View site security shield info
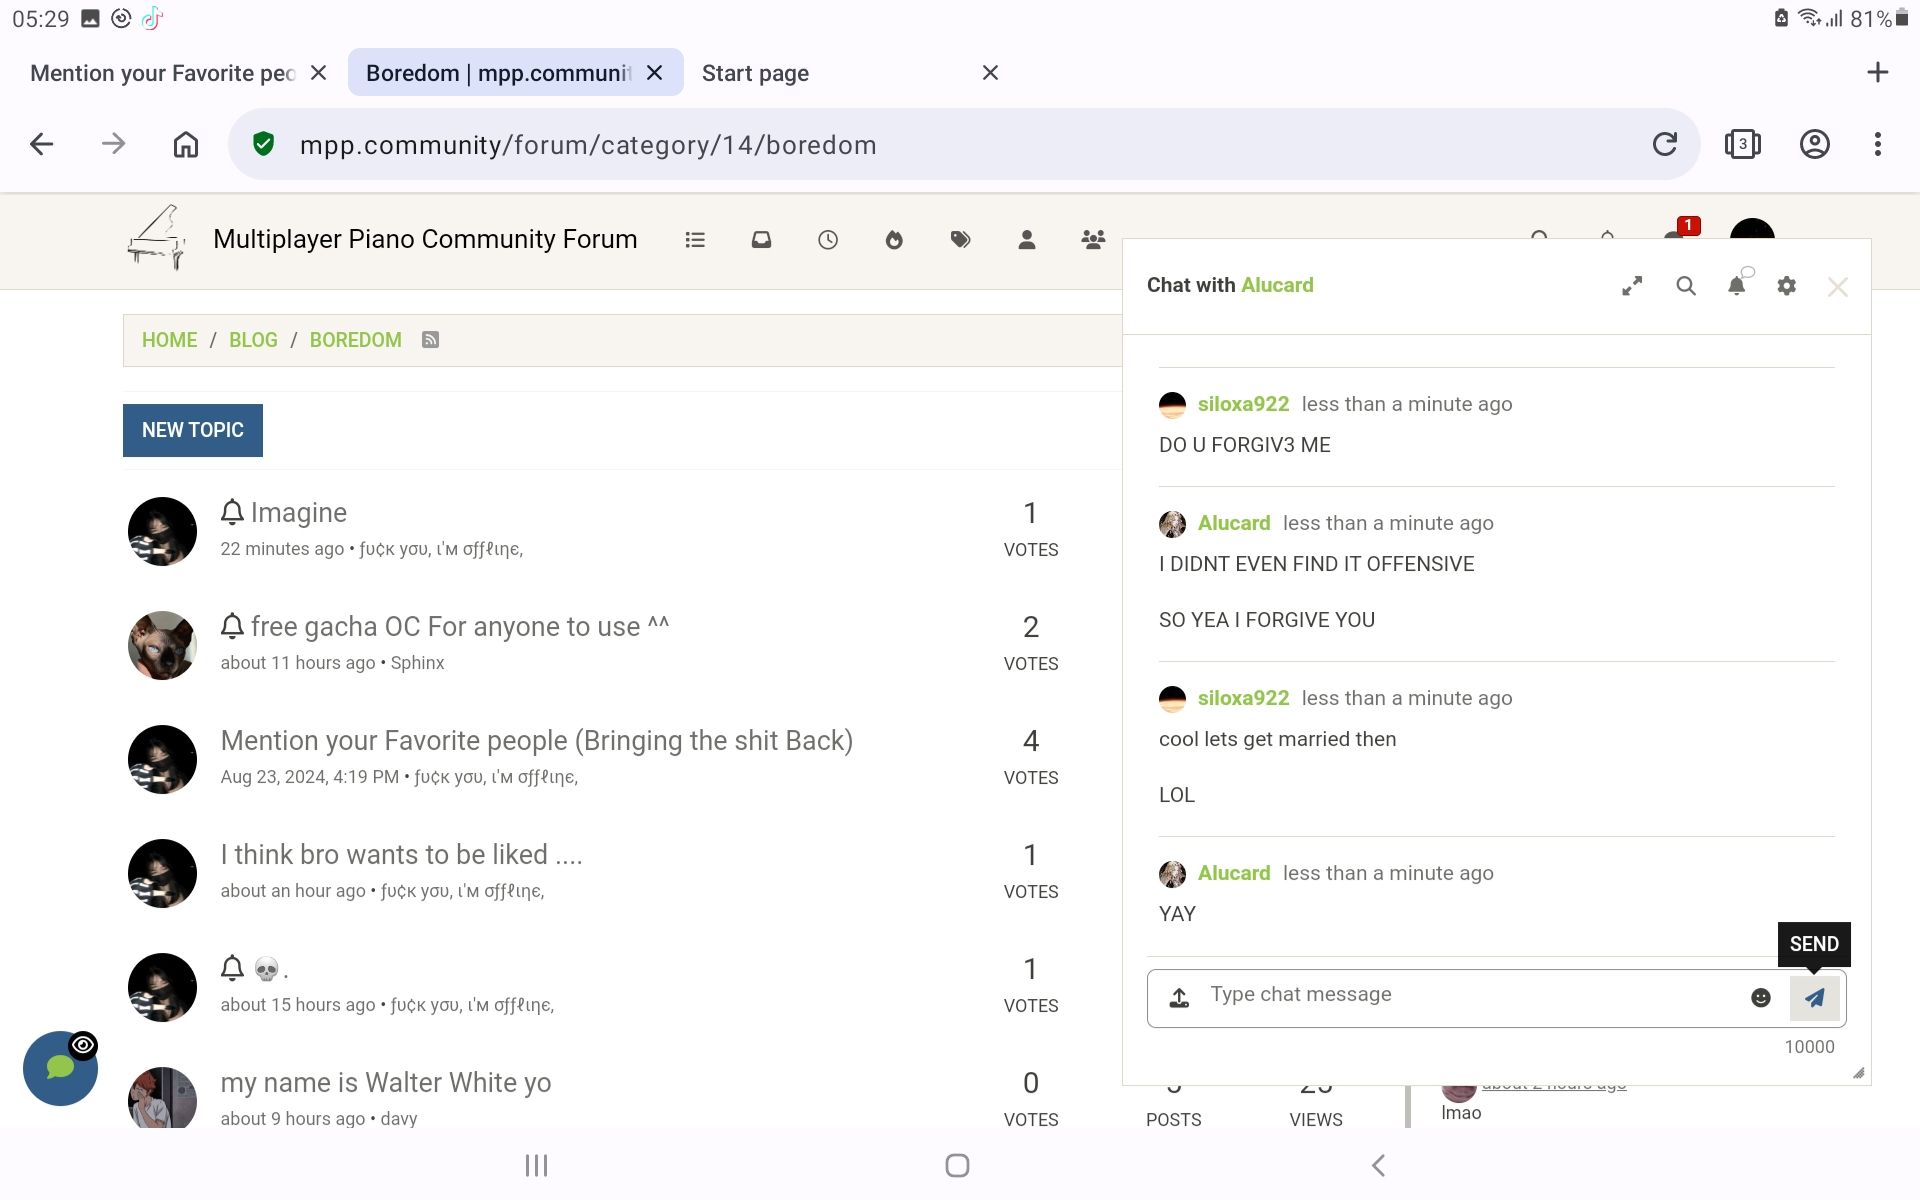 point(263,144)
